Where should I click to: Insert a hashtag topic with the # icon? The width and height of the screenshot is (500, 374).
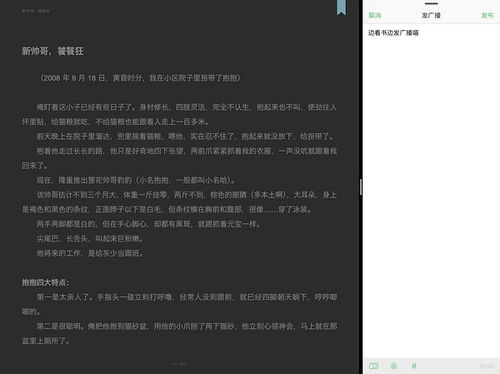[x=414, y=366]
